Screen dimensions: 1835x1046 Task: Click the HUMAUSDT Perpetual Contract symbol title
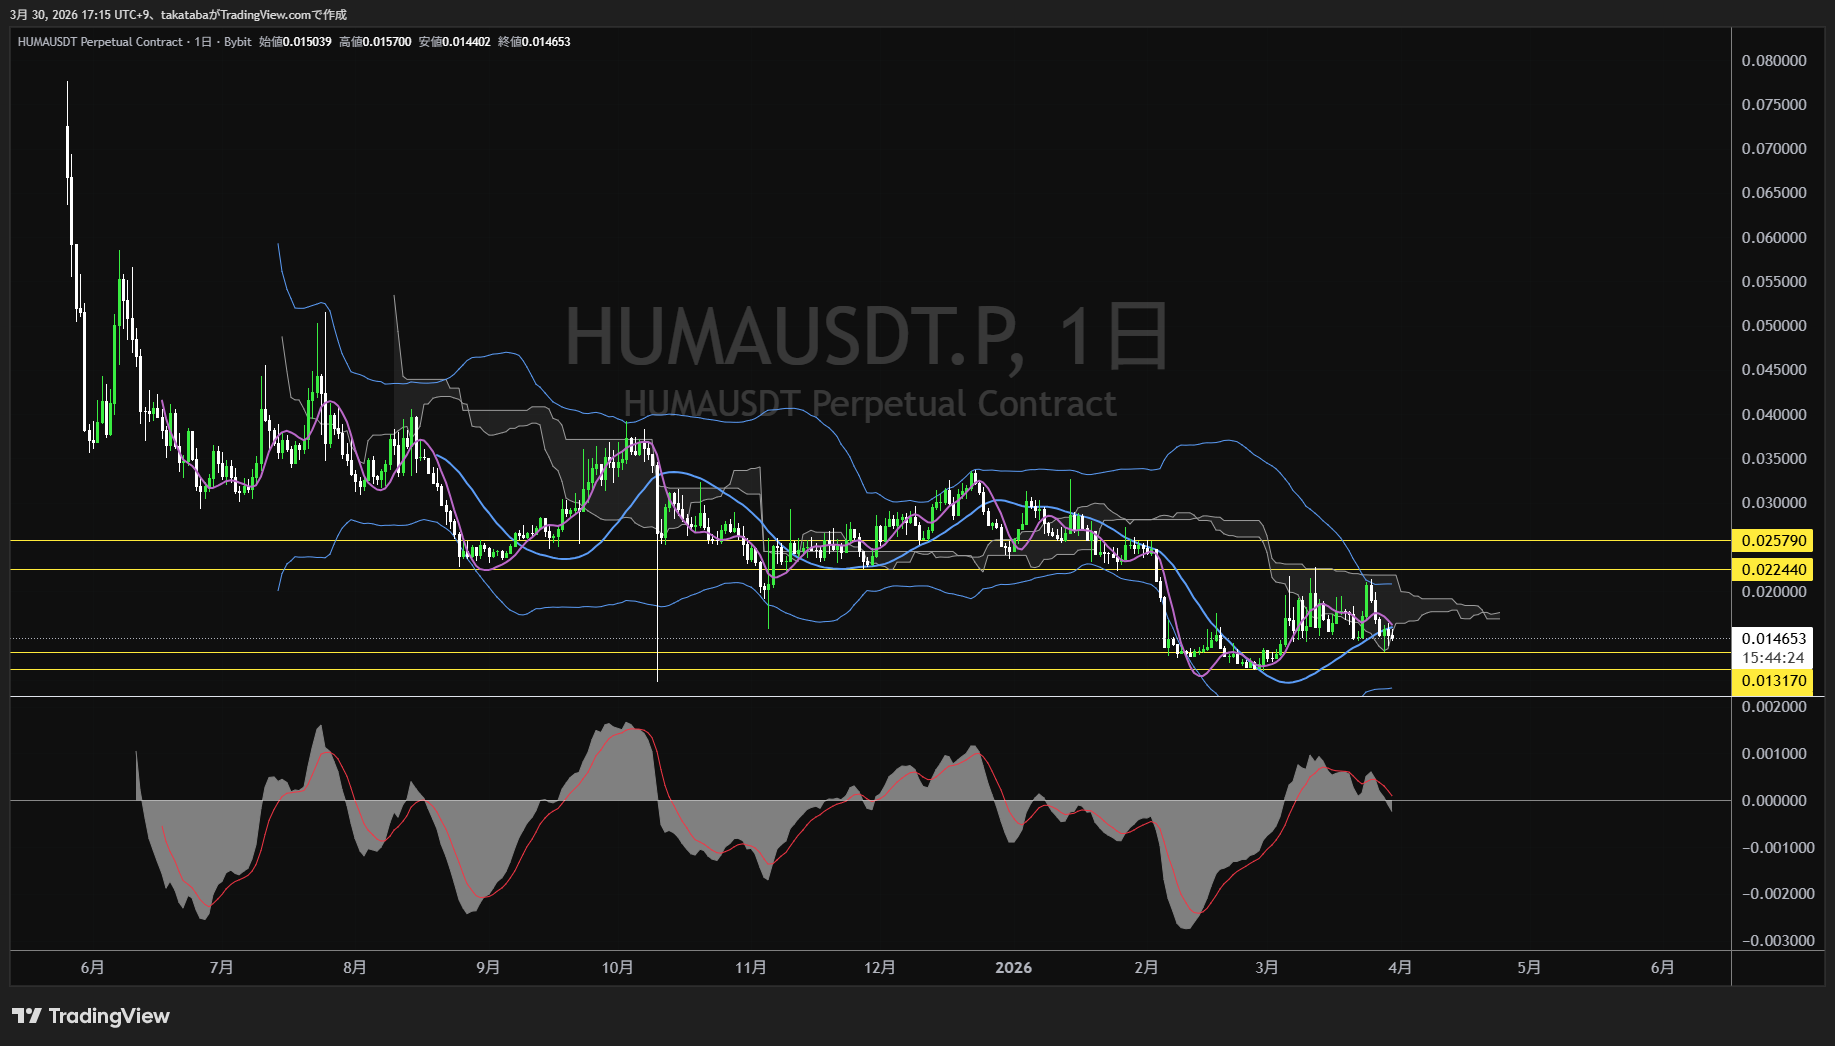[x=100, y=42]
